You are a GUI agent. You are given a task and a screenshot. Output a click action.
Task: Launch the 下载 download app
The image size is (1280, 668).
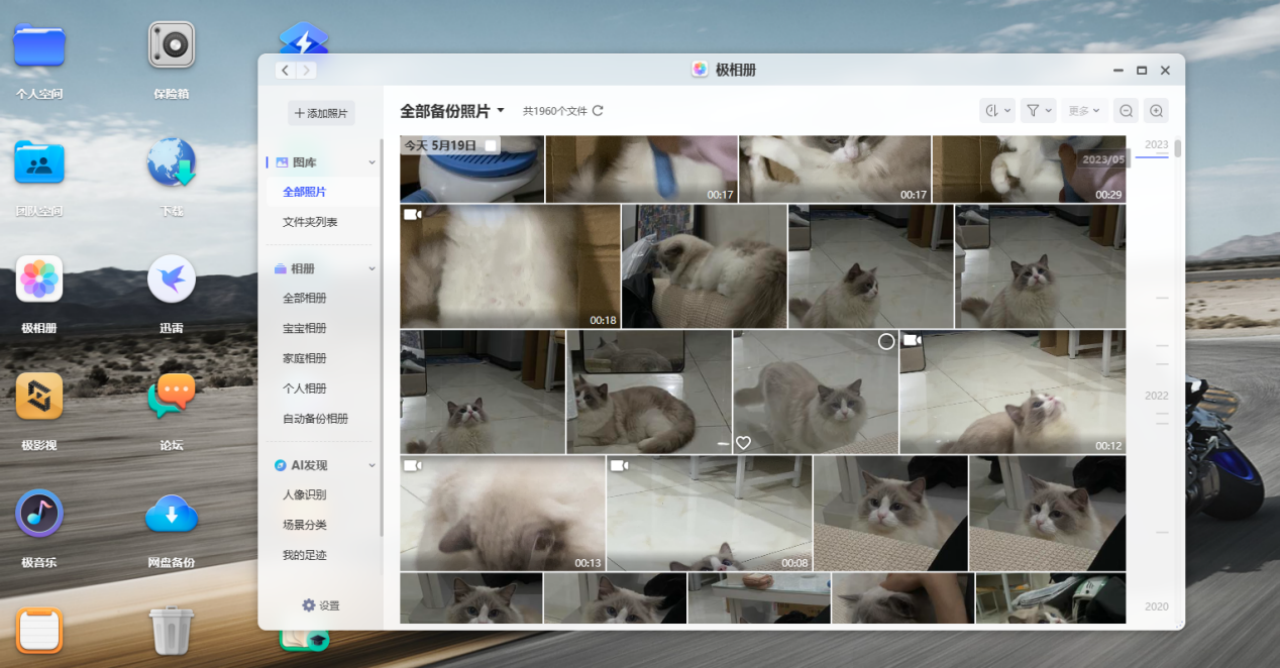171,163
